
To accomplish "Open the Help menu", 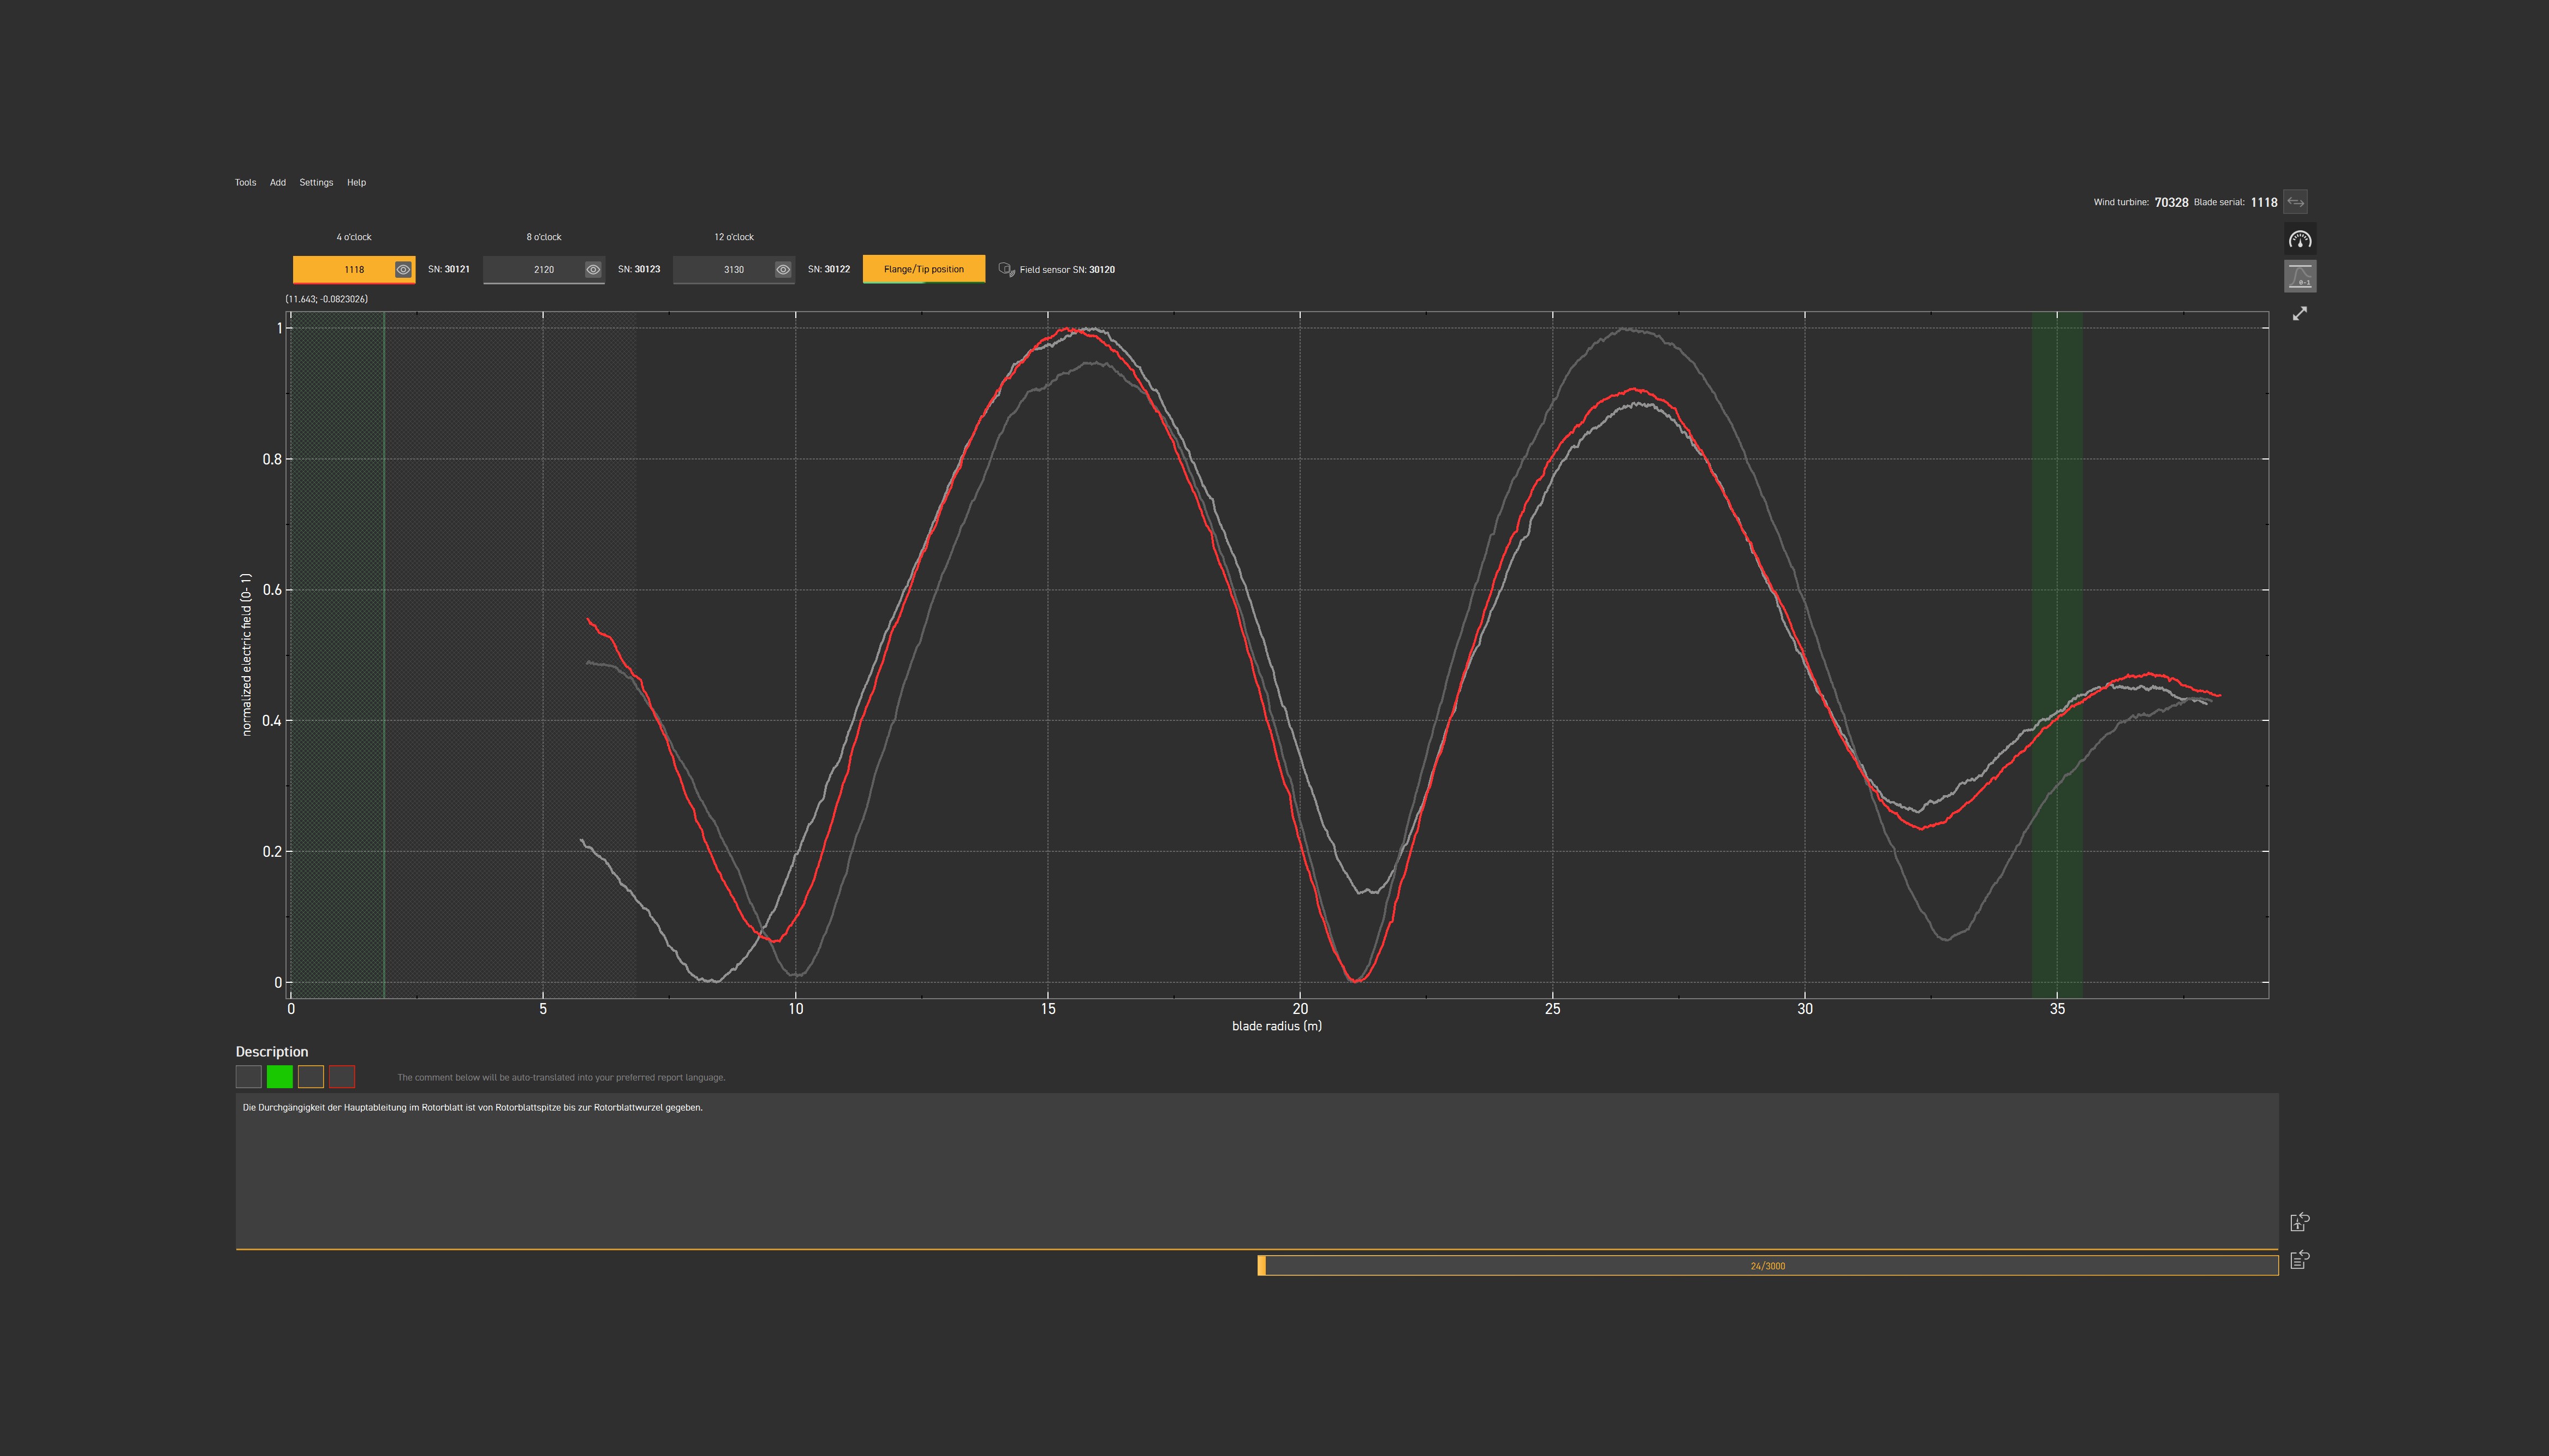I will (356, 182).
